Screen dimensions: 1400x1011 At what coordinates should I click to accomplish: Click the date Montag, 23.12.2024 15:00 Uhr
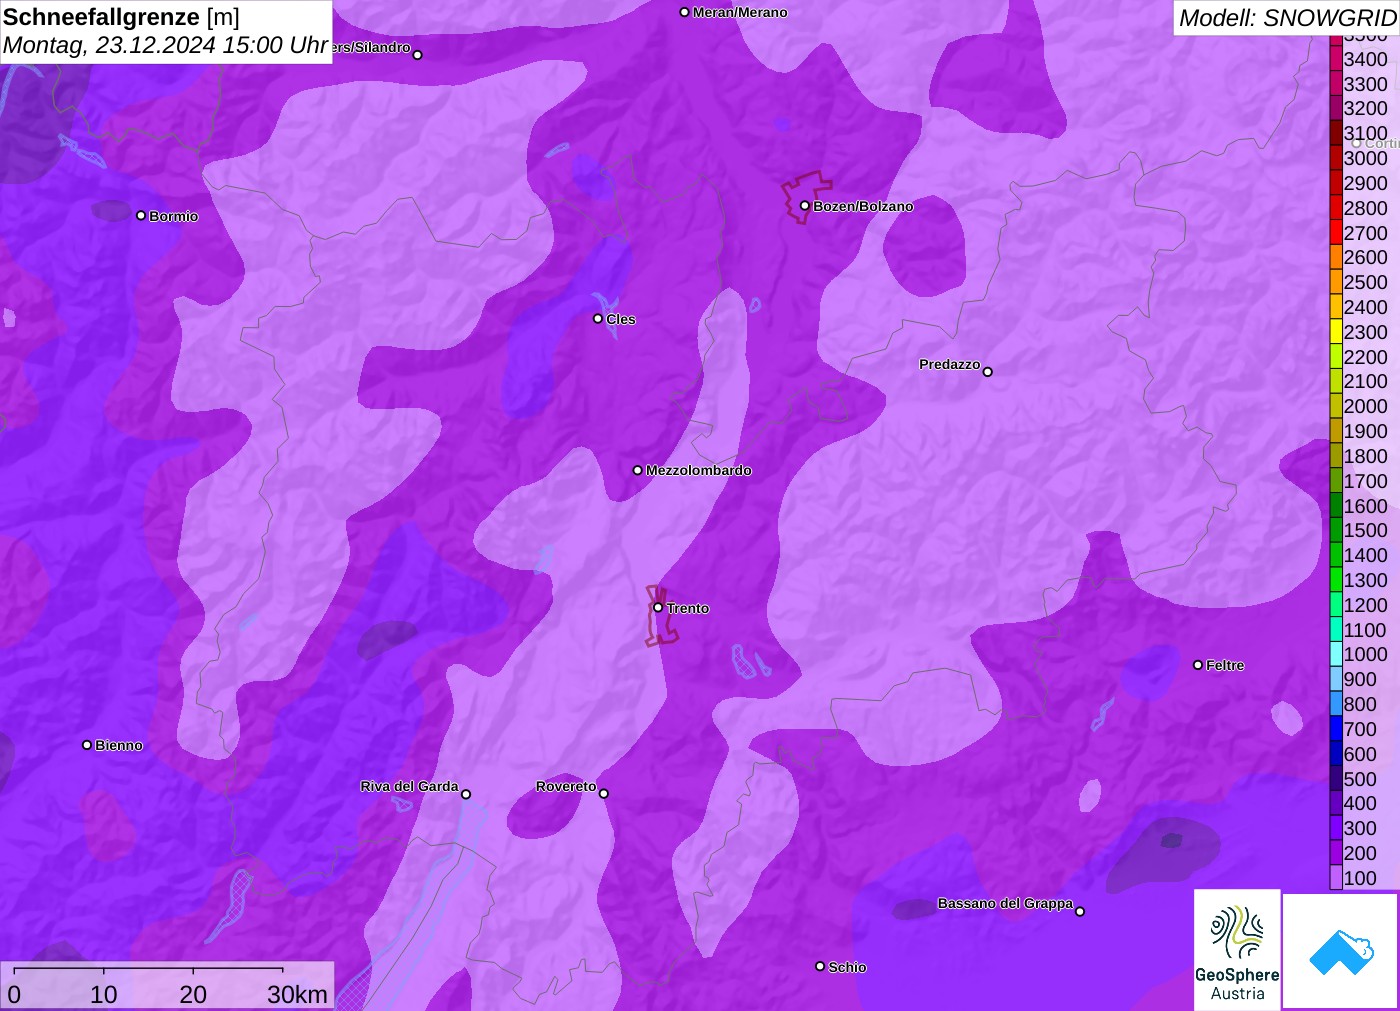point(166,45)
